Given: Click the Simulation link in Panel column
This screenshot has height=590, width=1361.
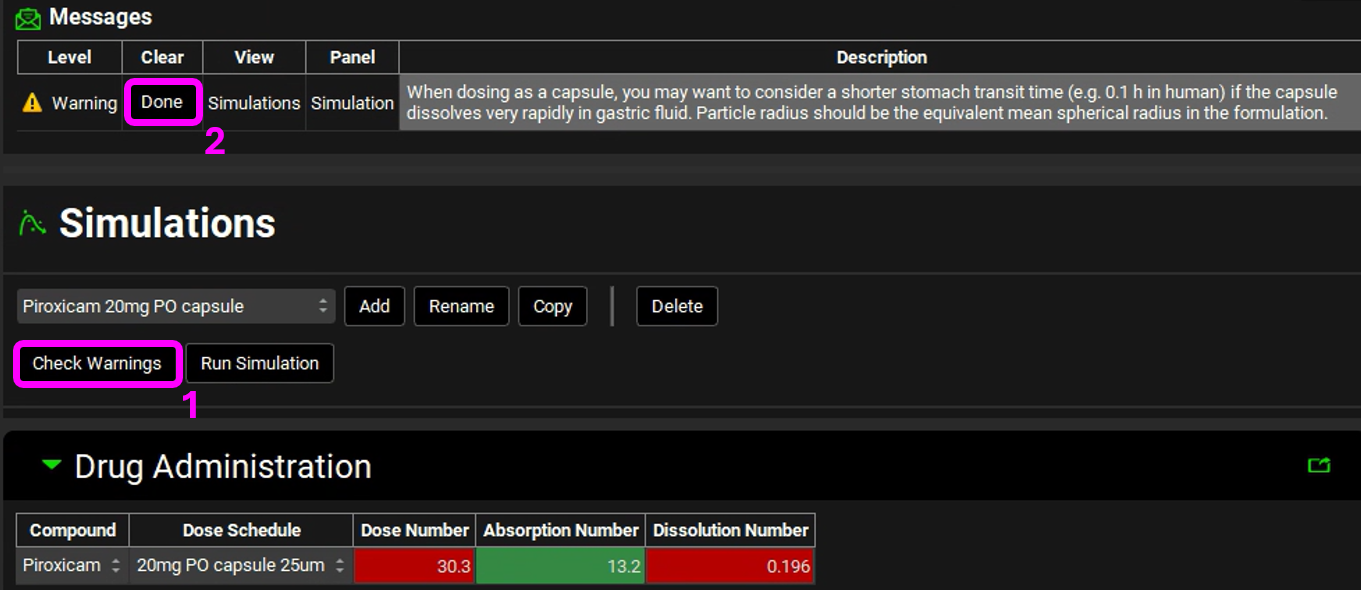Looking at the screenshot, I should tap(352, 103).
